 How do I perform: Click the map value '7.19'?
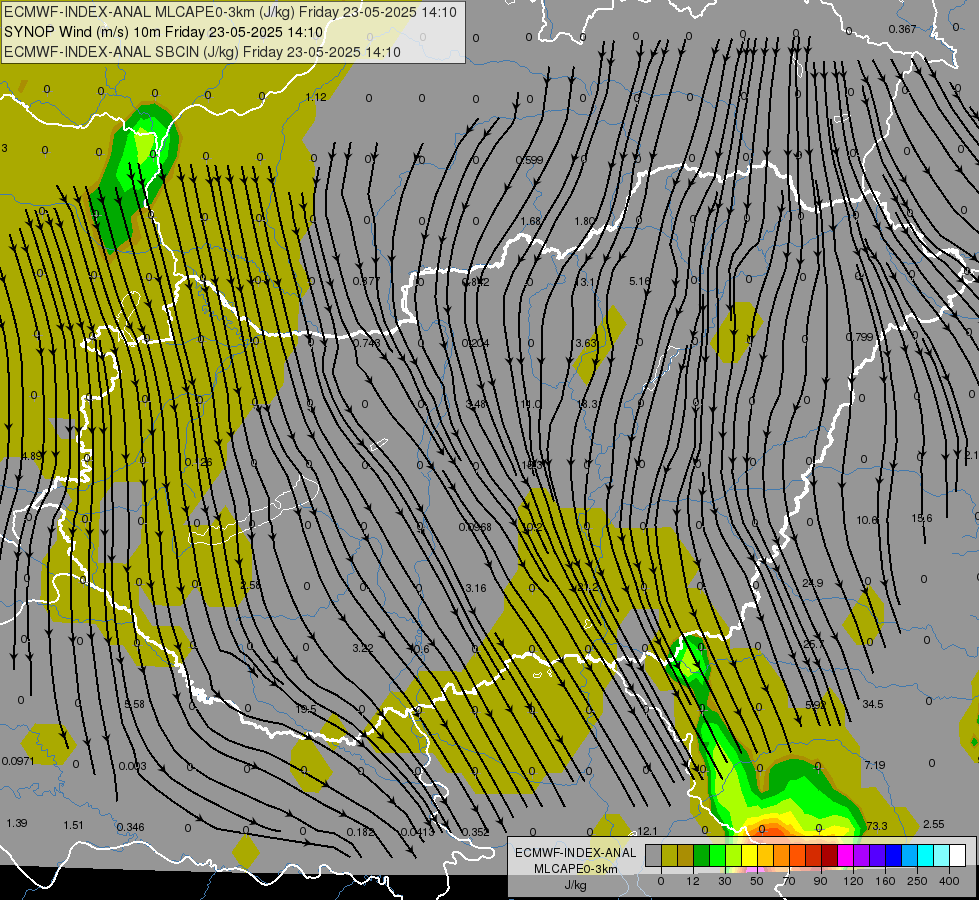[x=875, y=765]
